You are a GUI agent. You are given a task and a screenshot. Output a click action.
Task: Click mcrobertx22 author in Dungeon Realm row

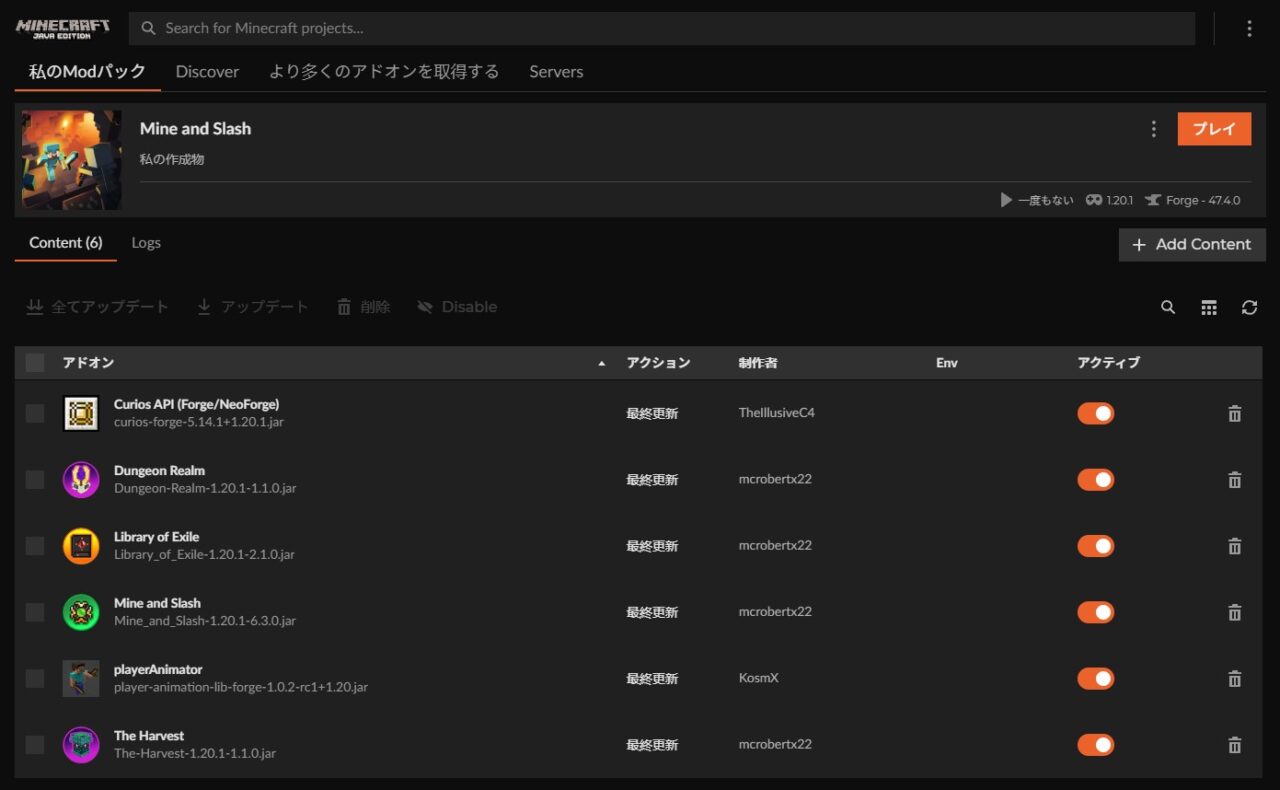coord(775,480)
